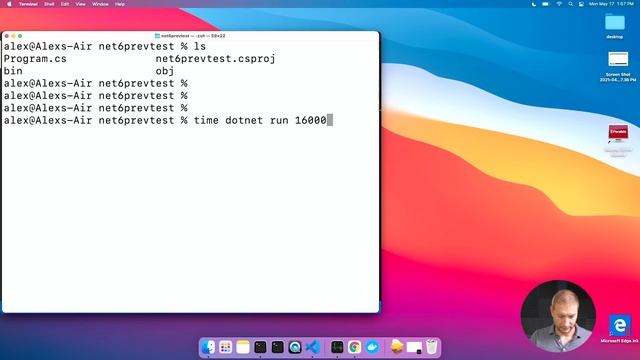The image size is (640, 360).
Task: Open the Edit menu
Action: point(65,4)
